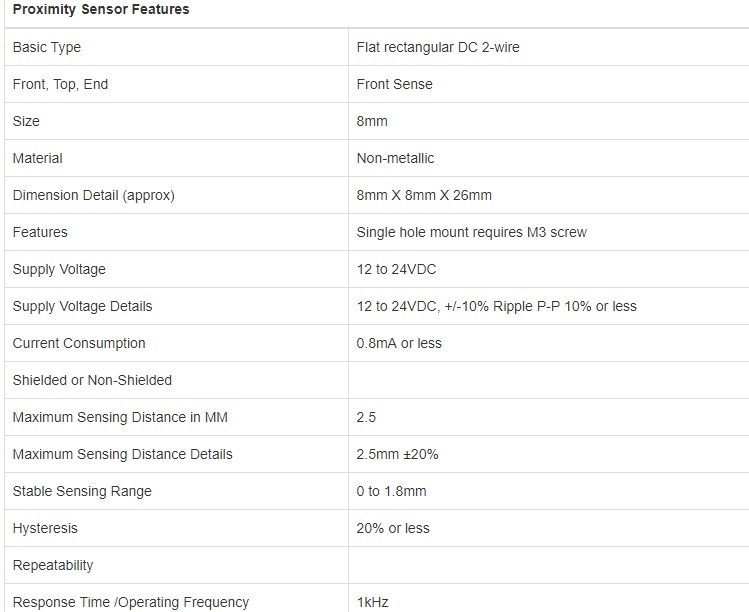Select the Single hole mount M3 screw text
This screenshot has width=749, height=612.
click(x=471, y=232)
